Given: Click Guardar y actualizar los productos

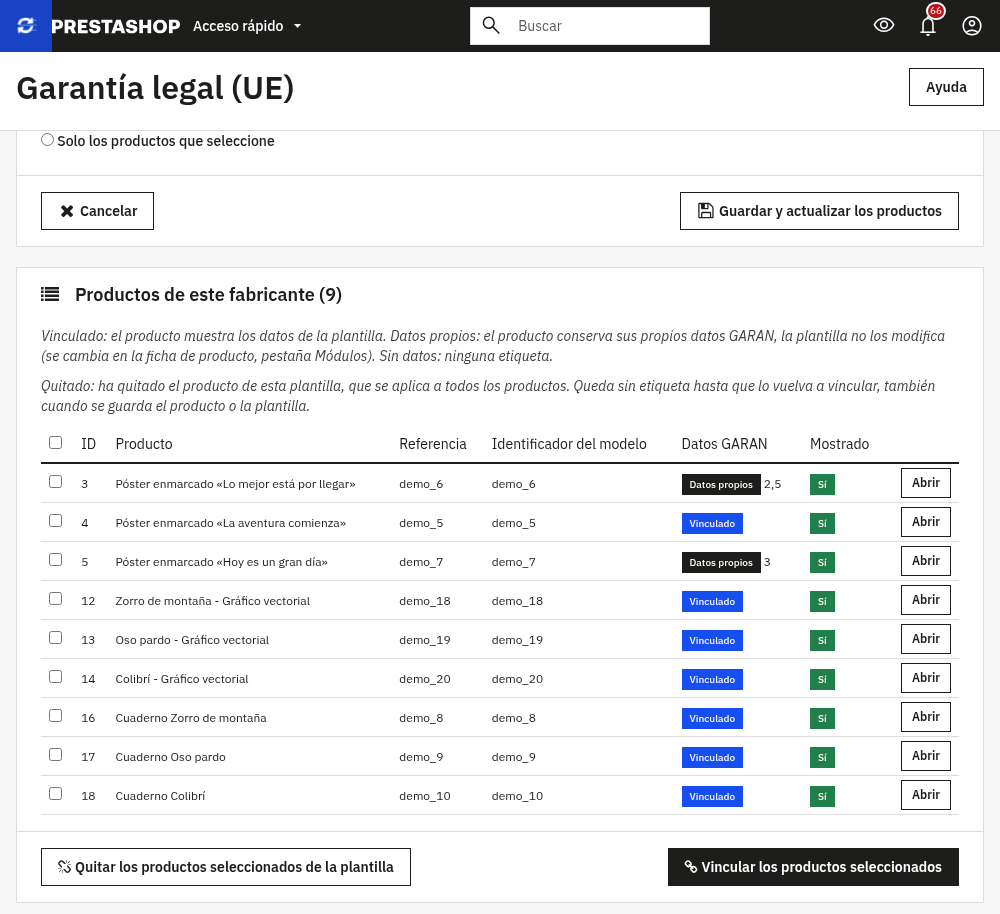Looking at the screenshot, I should 819,211.
